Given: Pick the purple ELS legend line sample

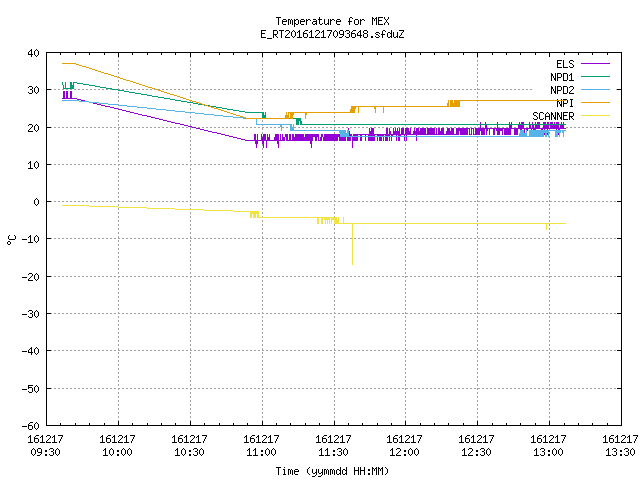Looking at the screenshot, I should pos(595,64).
